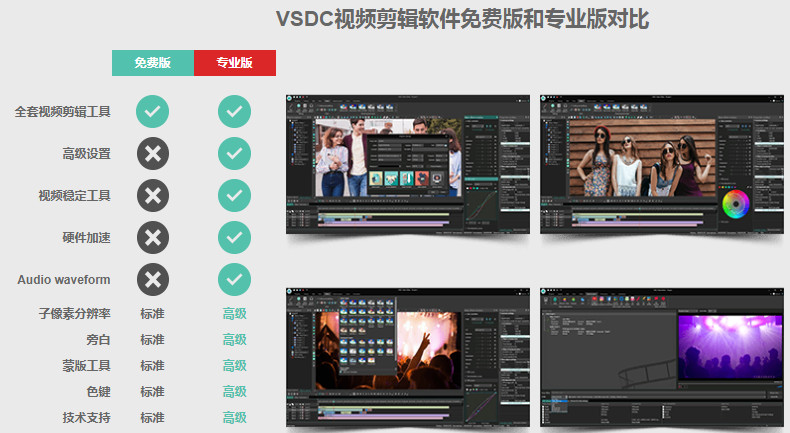Click 标准 in the 子像素分辨率 row
Screen dimensions: 790x433
tap(153, 314)
